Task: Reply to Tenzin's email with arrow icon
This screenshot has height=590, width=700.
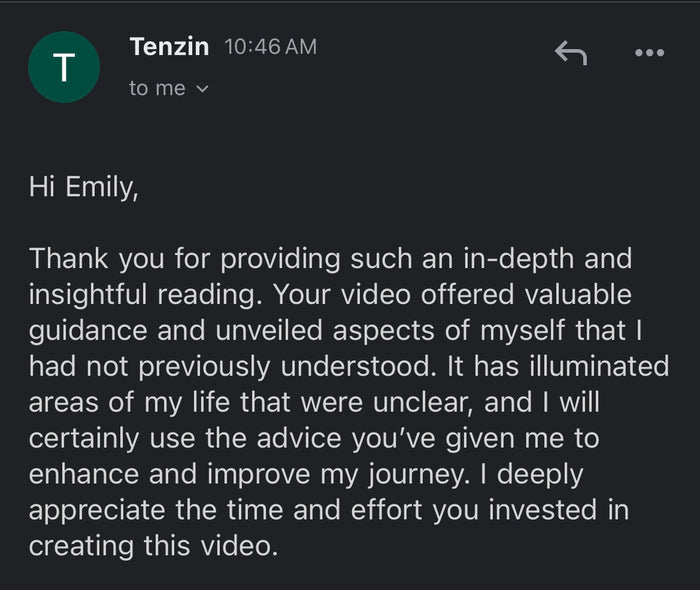Action: pyautogui.click(x=570, y=53)
